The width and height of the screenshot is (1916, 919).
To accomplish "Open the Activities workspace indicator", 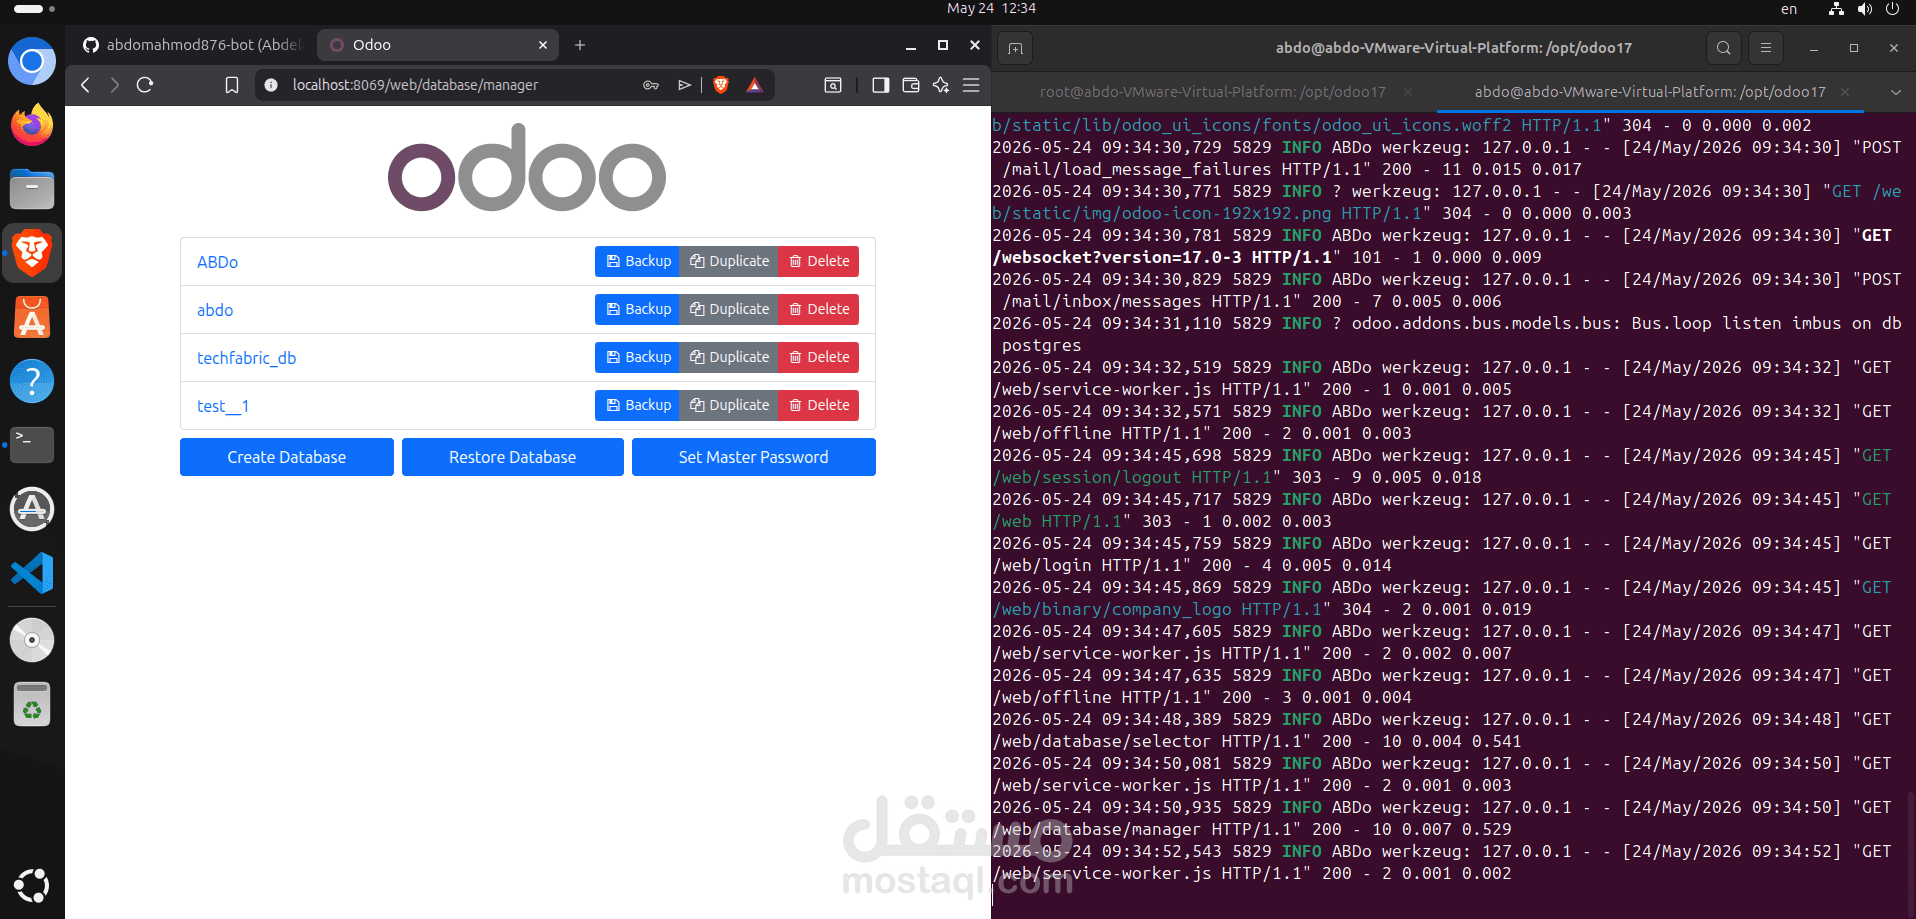I will (34, 8).
